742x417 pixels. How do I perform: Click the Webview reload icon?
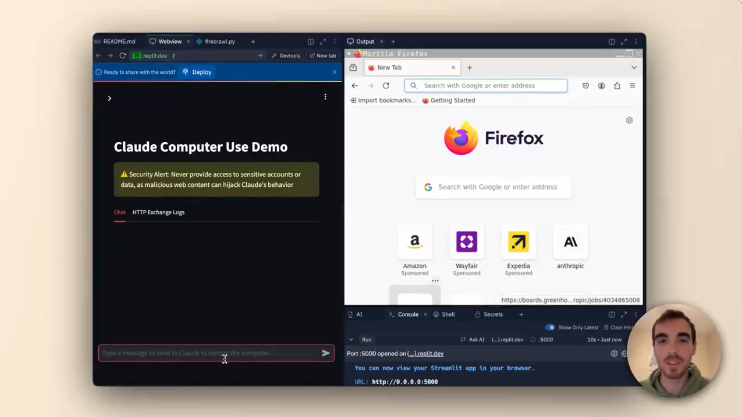tap(123, 56)
